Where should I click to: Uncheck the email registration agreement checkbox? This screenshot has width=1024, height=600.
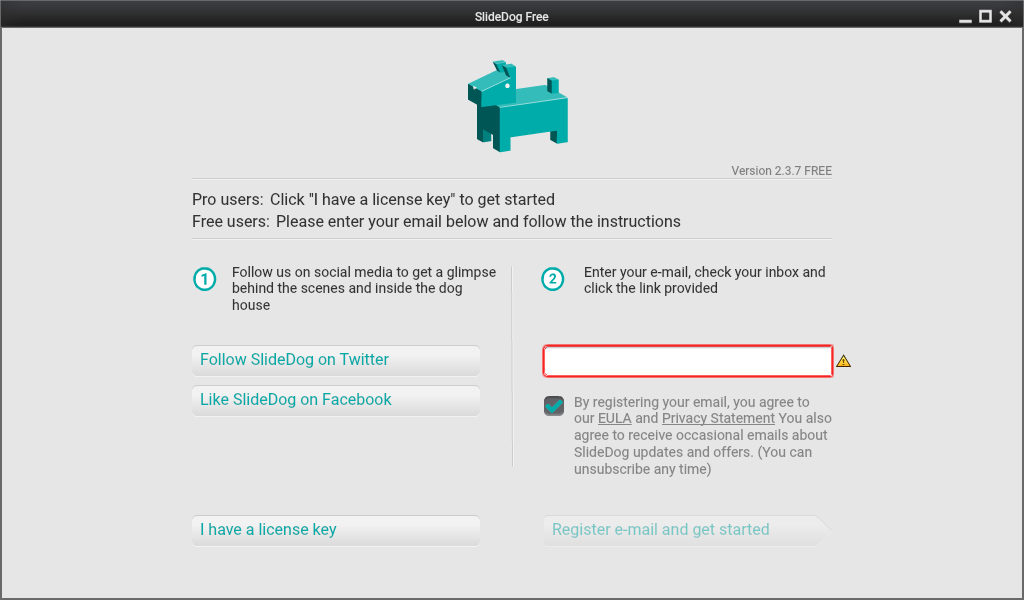tap(554, 406)
